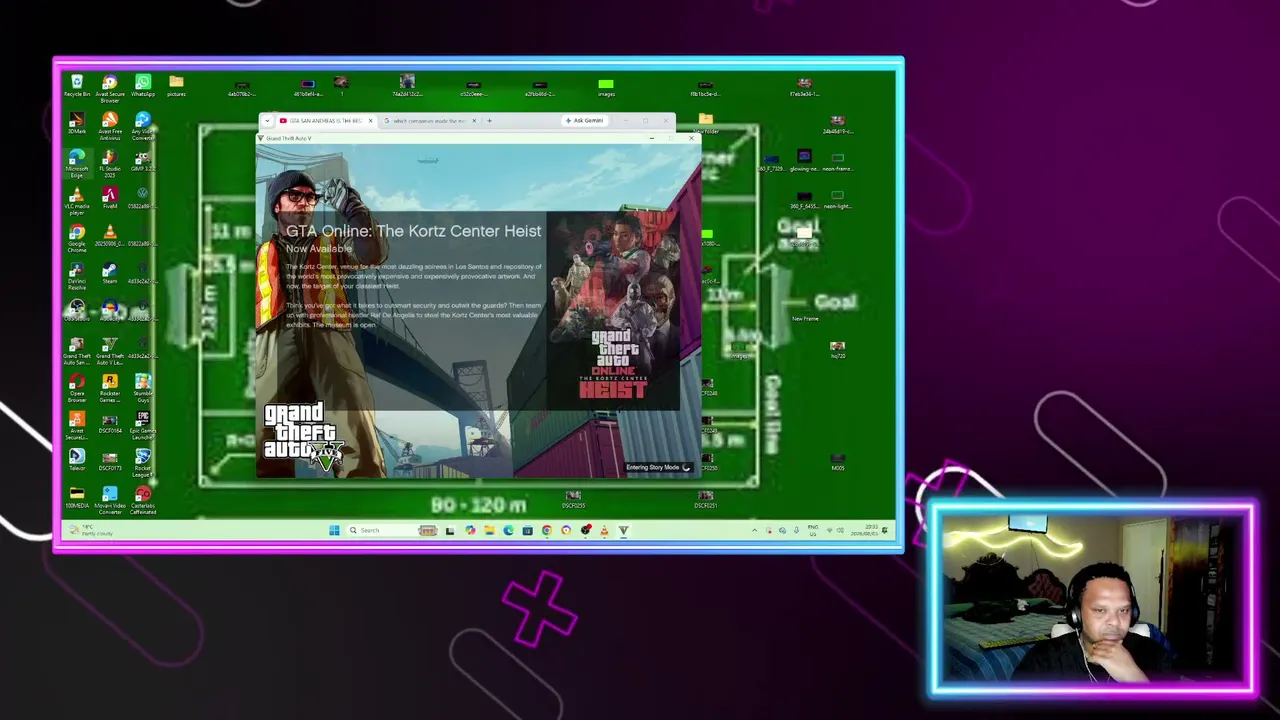Open the GIMP desktop shortcut

(143, 161)
